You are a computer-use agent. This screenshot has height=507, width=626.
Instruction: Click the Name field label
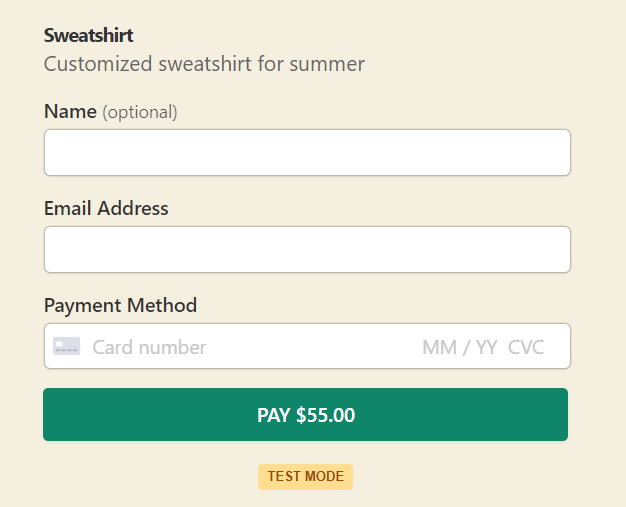pos(70,111)
